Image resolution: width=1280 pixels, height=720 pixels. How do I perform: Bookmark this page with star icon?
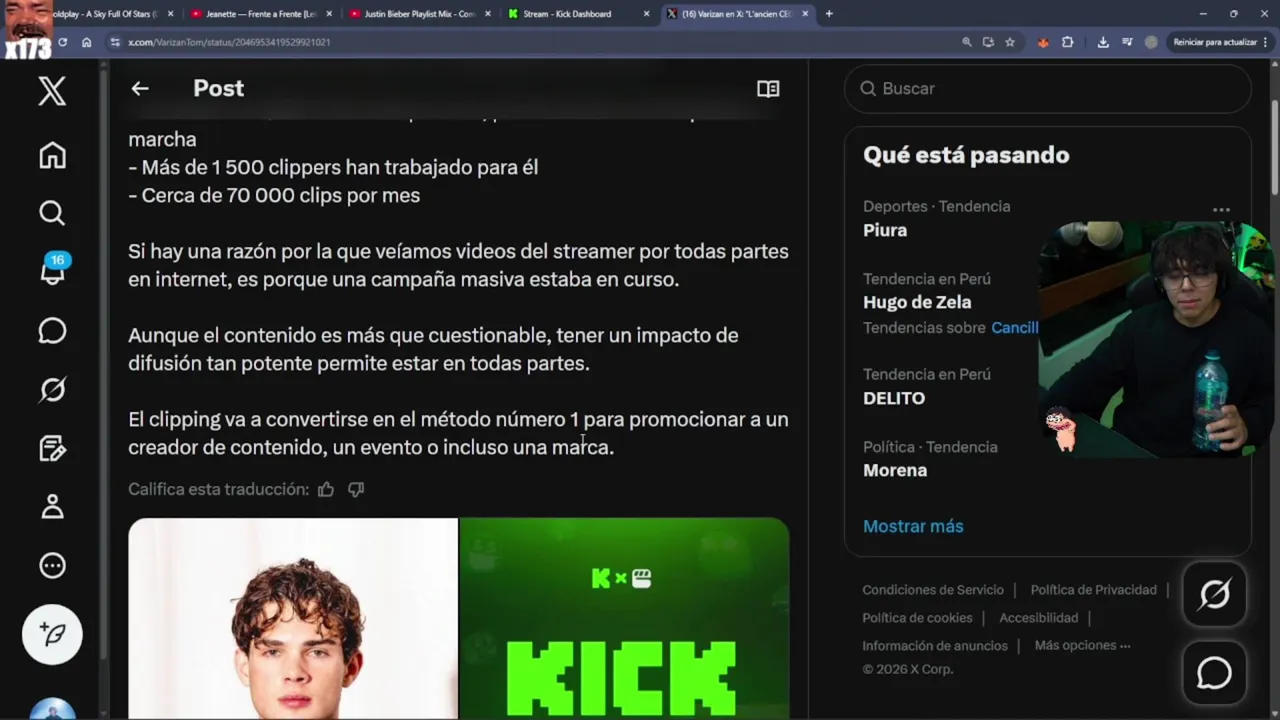1010,42
